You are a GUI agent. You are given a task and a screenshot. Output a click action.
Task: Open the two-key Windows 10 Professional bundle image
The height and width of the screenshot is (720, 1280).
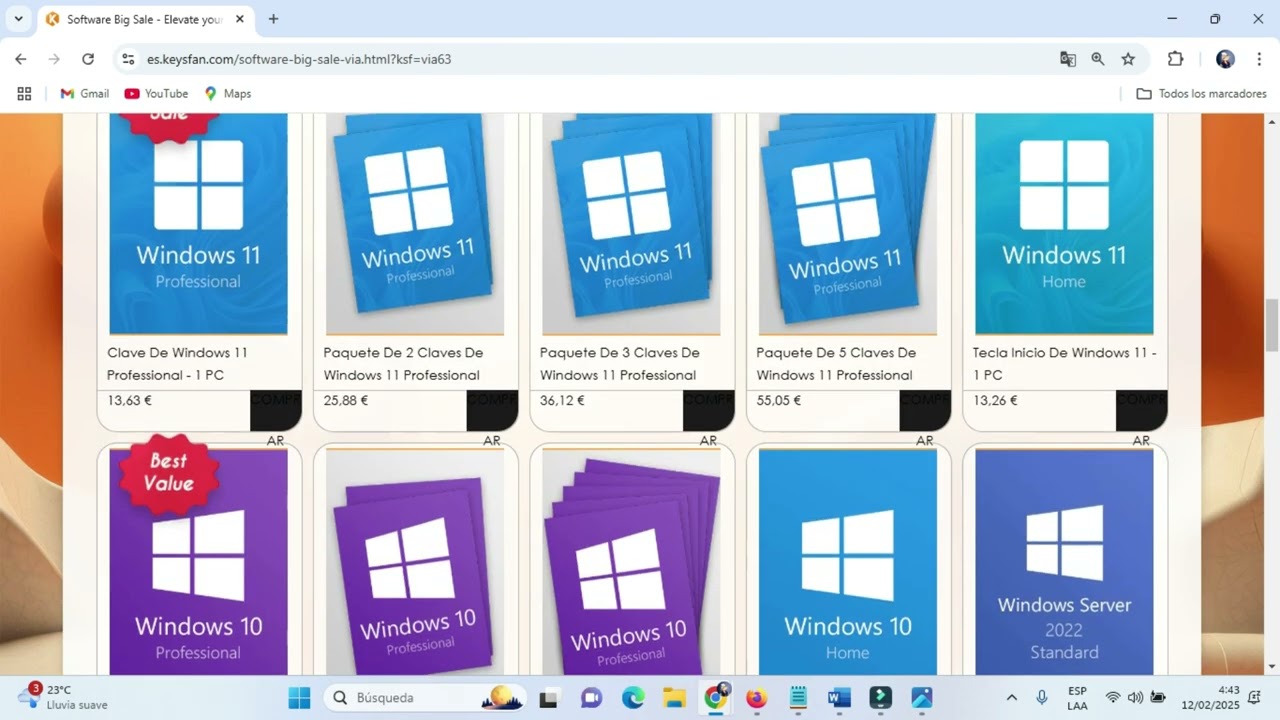coord(415,562)
